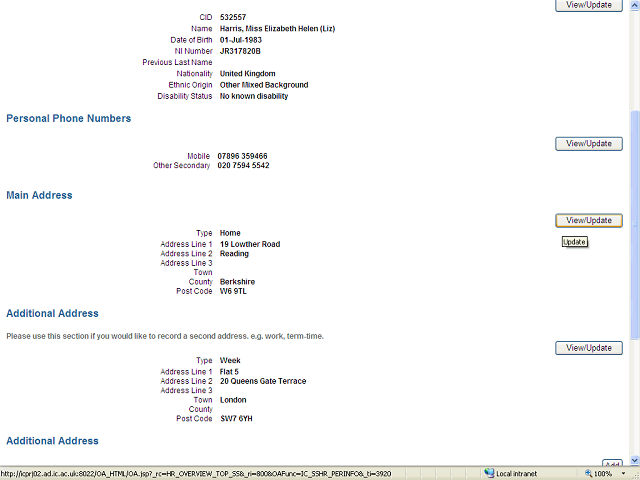Image resolution: width=640 pixels, height=480 pixels.
Task: Click the Local intranet globe icon
Action: 489,473
